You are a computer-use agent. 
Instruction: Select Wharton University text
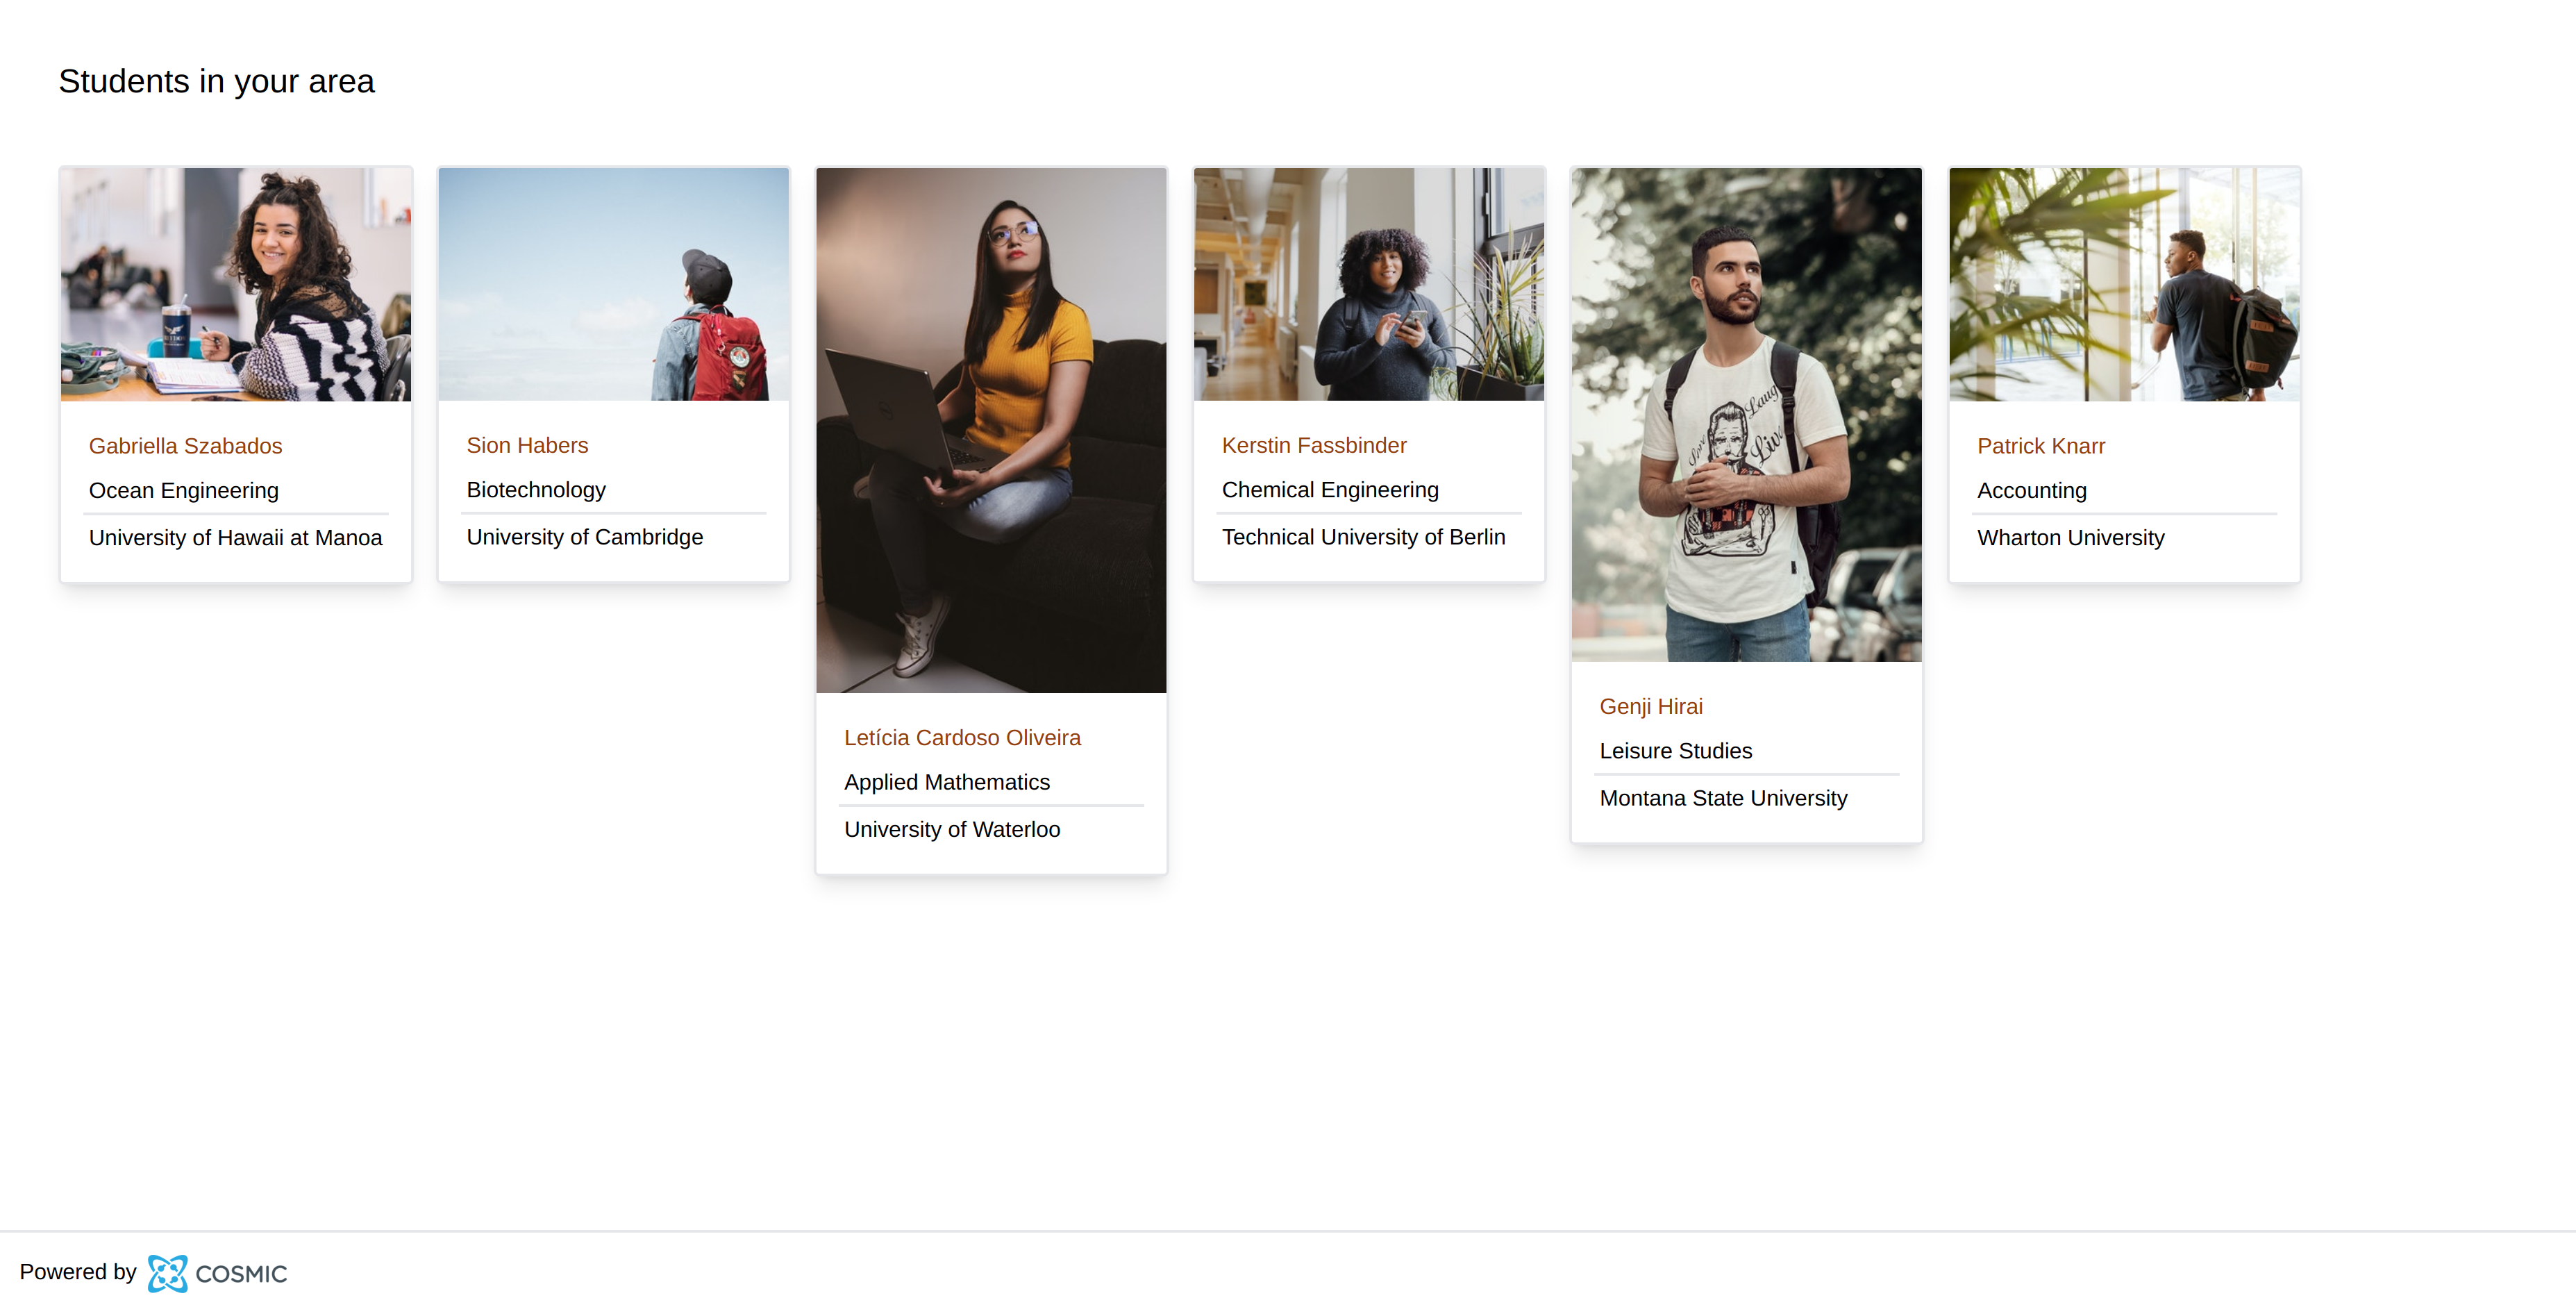[x=2070, y=538]
